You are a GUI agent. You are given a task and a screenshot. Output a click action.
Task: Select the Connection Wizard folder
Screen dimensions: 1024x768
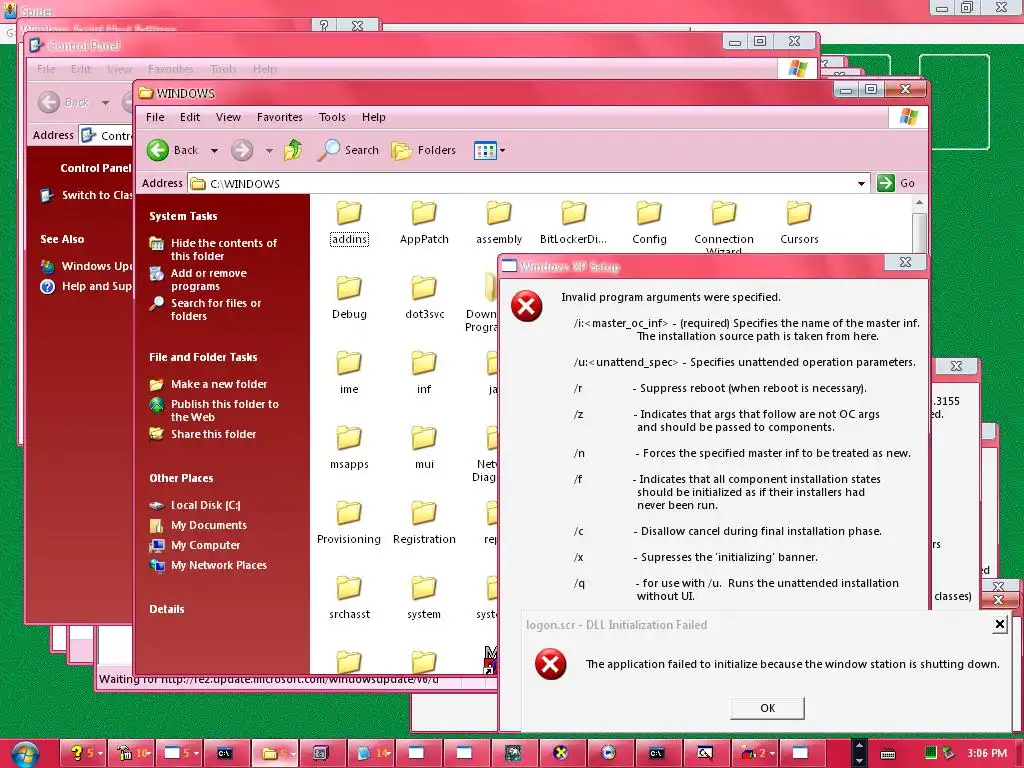[x=724, y=226]
